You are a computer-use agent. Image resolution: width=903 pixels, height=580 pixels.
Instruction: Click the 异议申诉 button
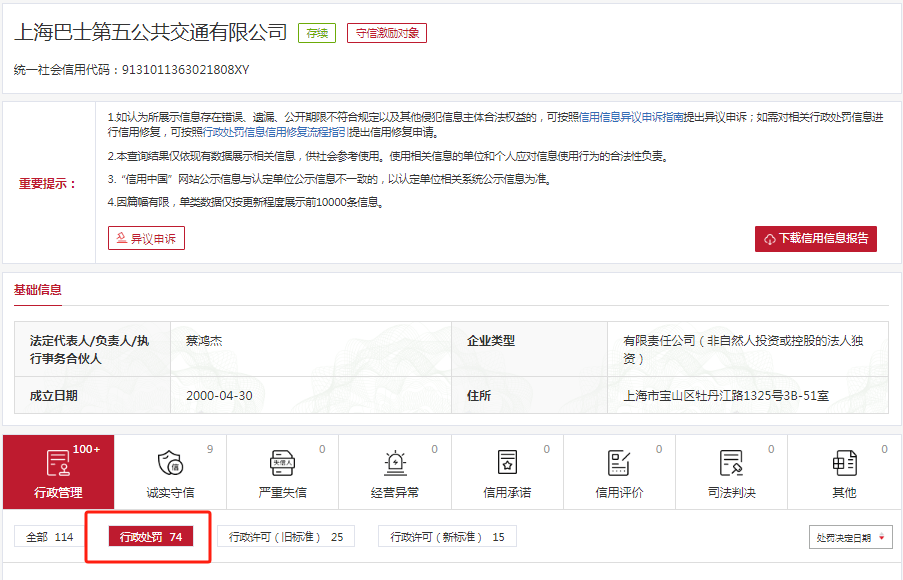(x=146, y=238)
